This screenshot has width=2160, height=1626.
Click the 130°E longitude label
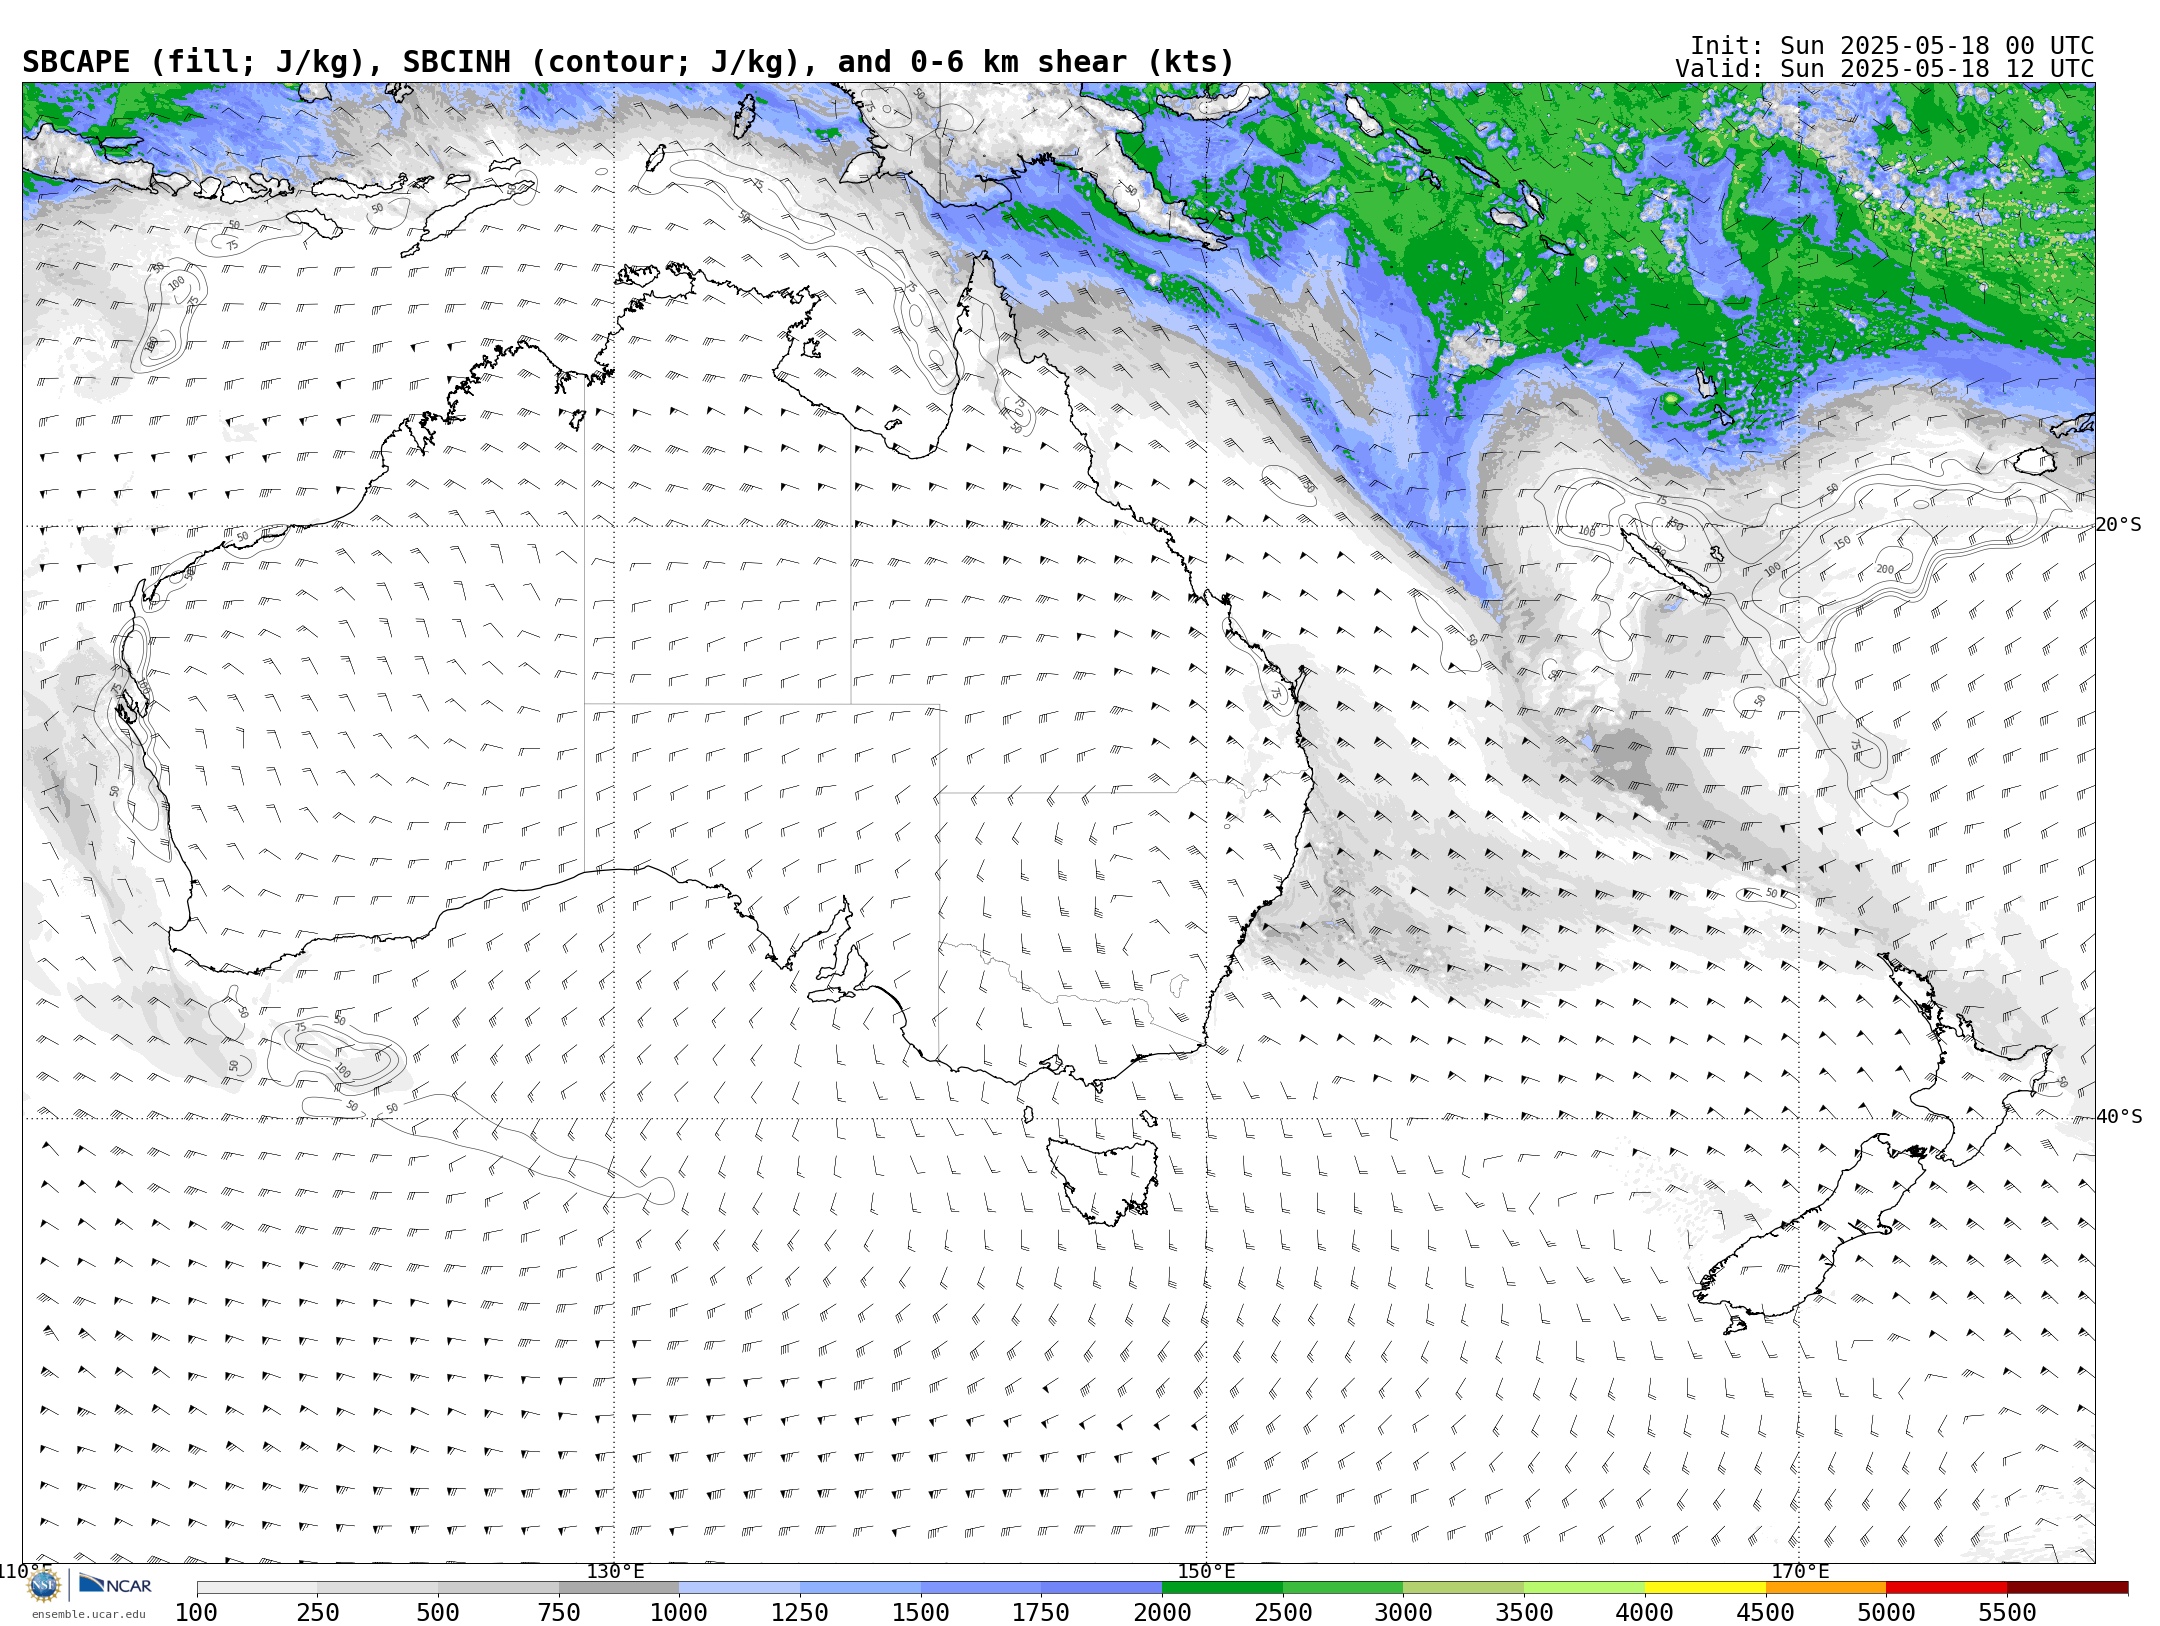click(x=615, y=1571)
